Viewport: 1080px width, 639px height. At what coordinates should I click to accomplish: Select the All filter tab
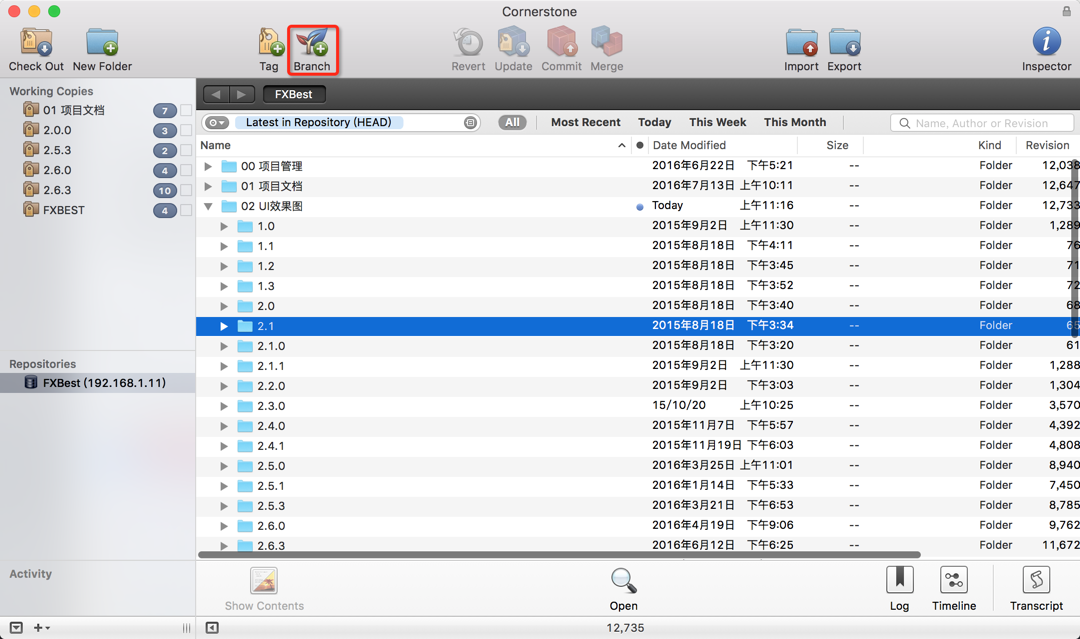point(512,123)
